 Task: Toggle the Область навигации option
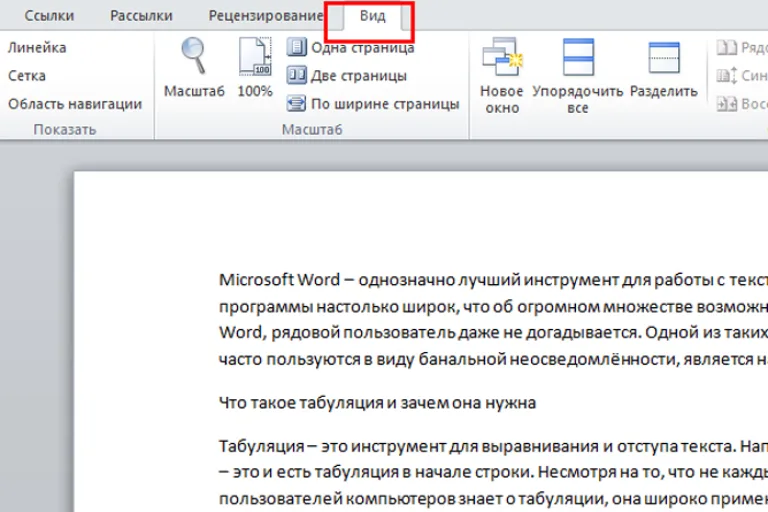75,104
